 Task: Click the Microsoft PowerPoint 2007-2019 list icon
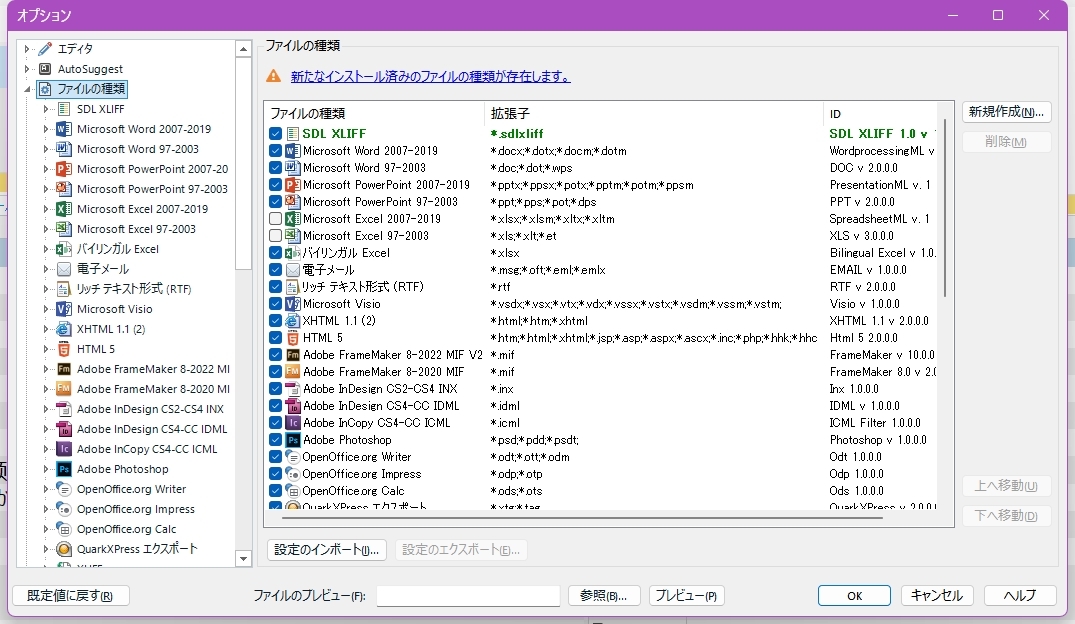point(293,185)
